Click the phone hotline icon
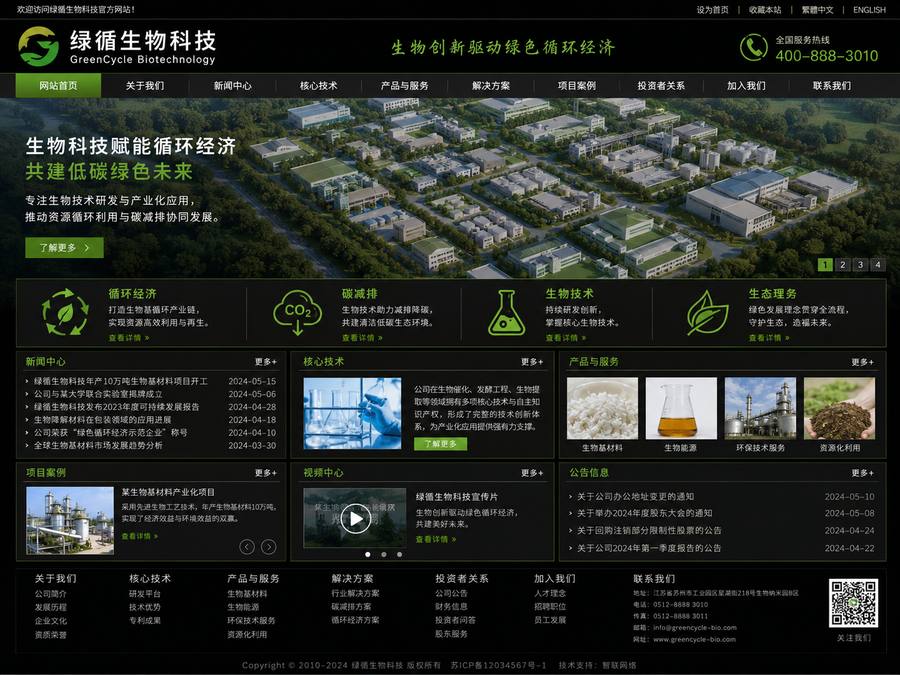Screen dimensions: 900x675 (x=754, y=47)
